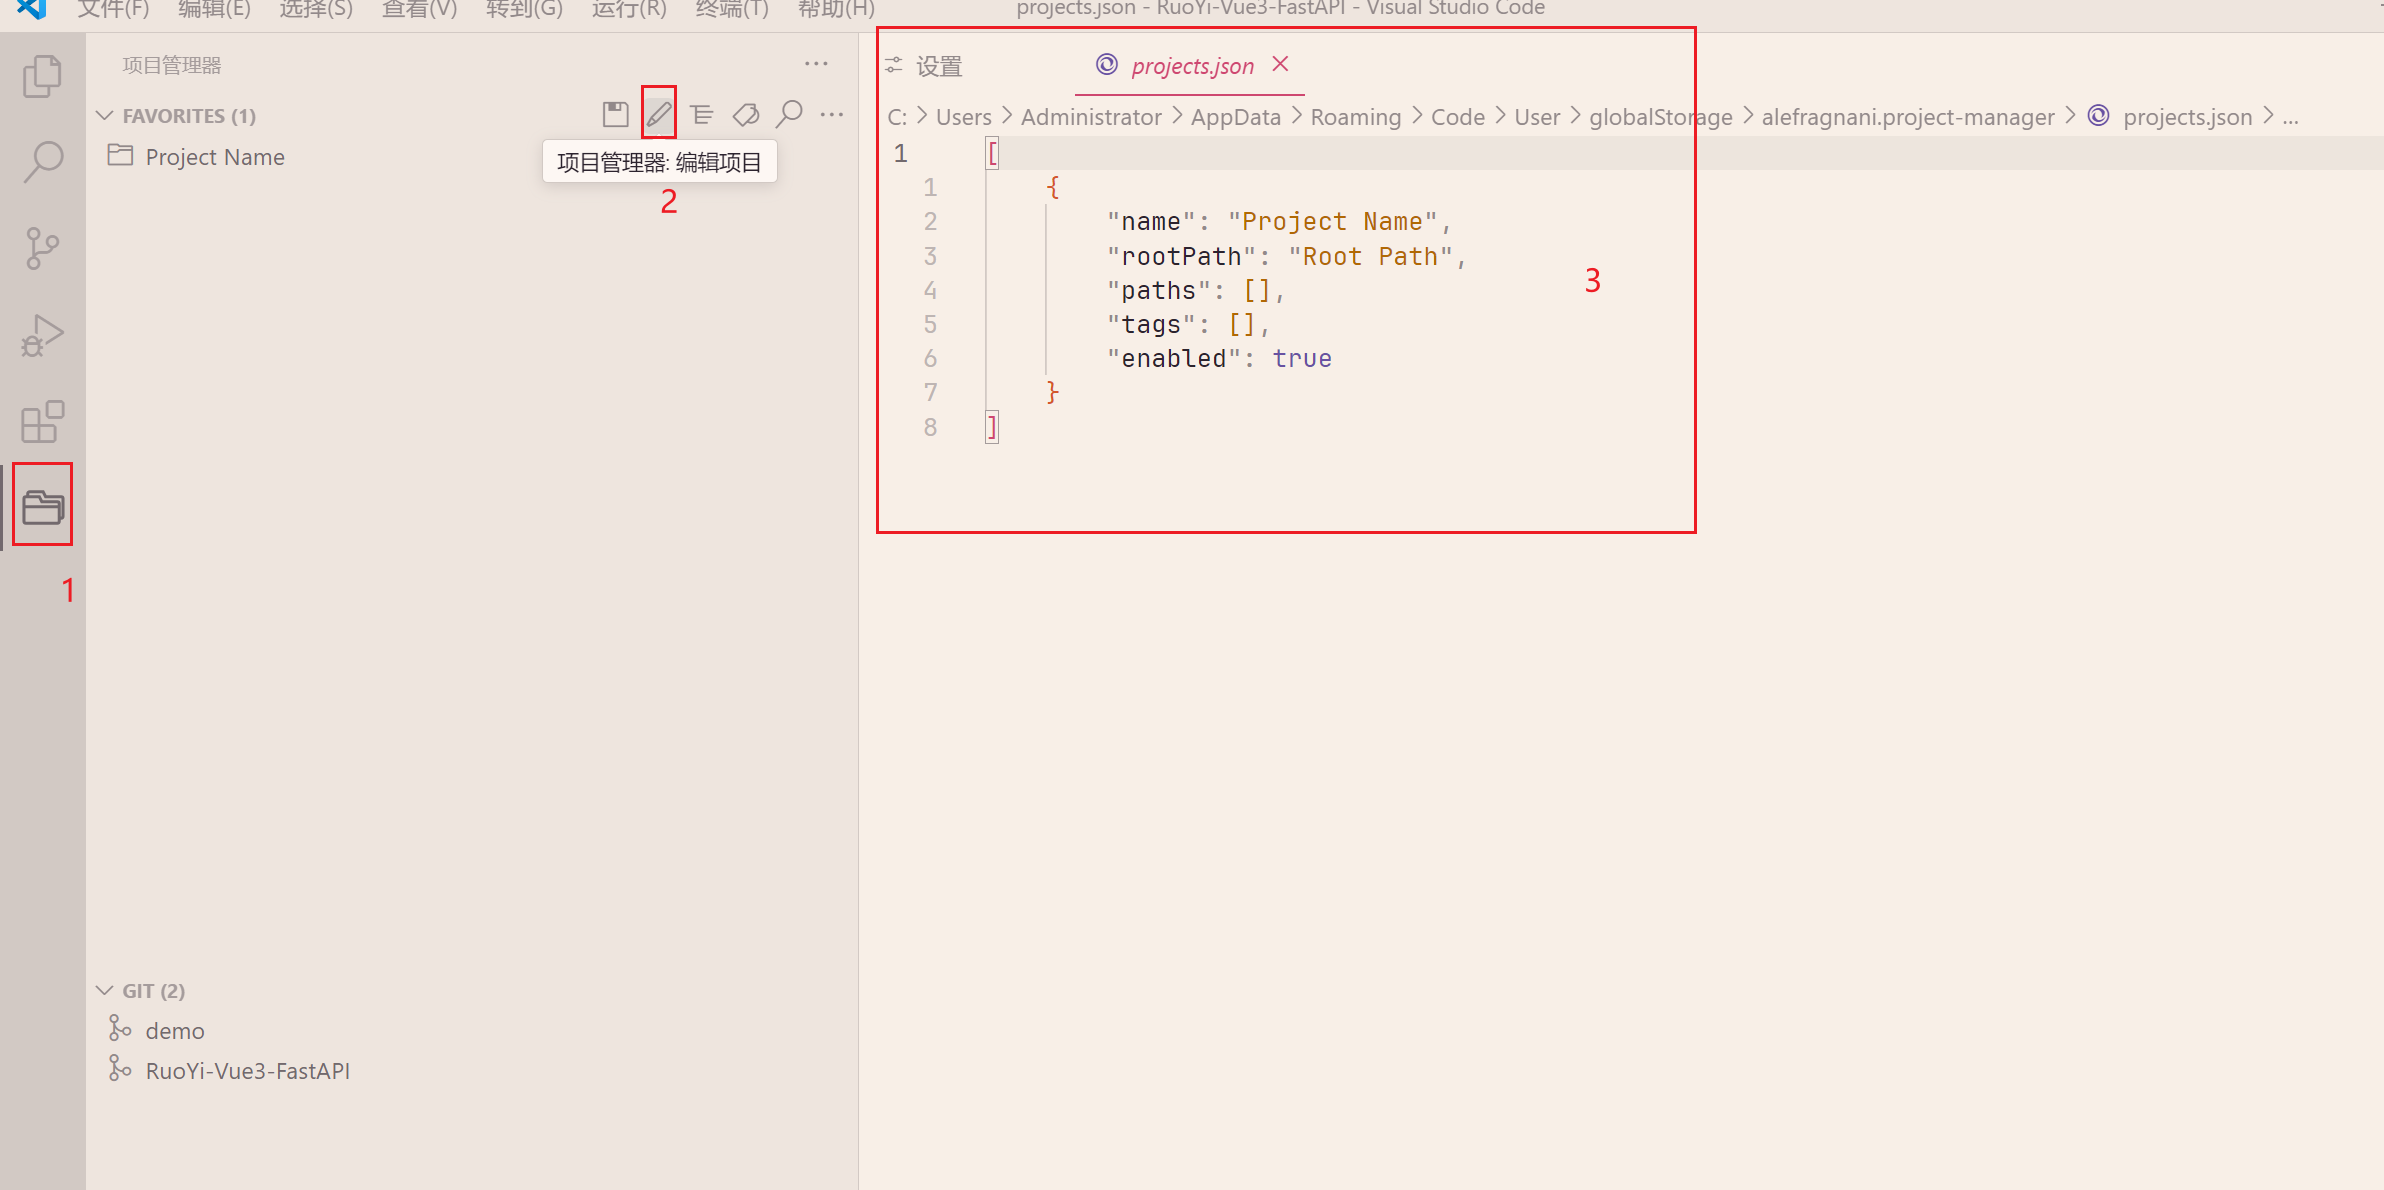
Task: Open the Project Manager panel ellipsis menu
Action: click(816, 64)
